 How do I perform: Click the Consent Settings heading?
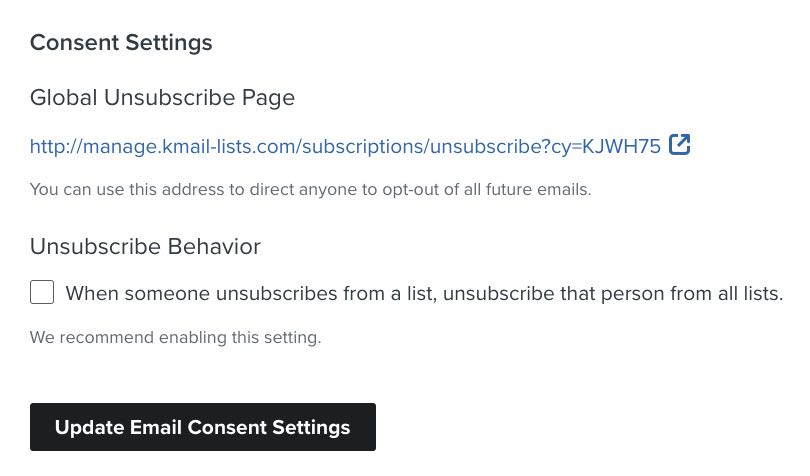tap(121, 43)
